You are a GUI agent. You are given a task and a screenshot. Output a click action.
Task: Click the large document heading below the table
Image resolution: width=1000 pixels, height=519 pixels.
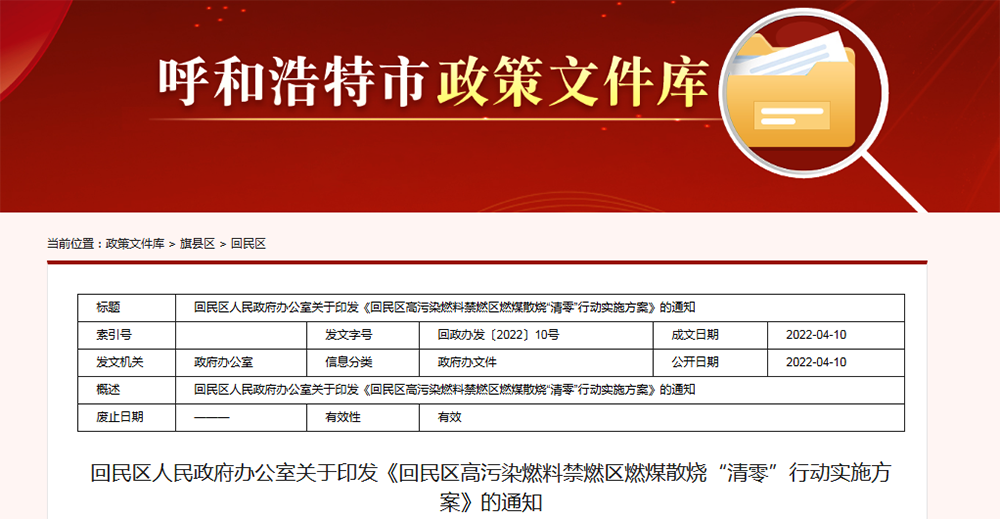click(x=490, y=487)
